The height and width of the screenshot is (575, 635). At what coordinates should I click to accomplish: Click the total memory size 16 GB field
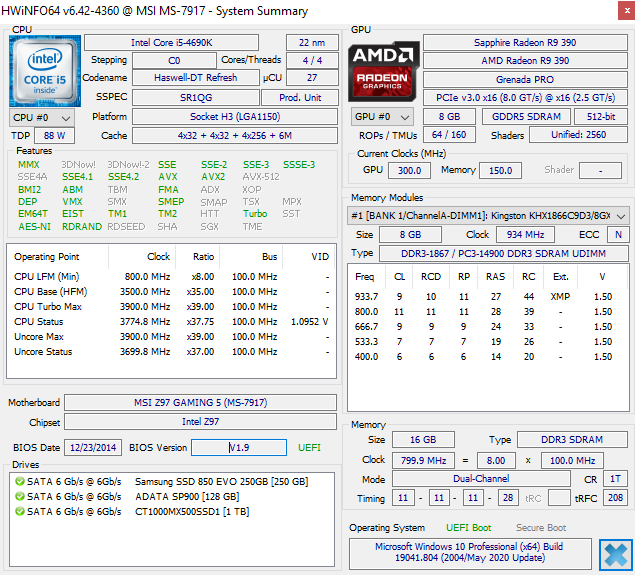pos(423,440)
